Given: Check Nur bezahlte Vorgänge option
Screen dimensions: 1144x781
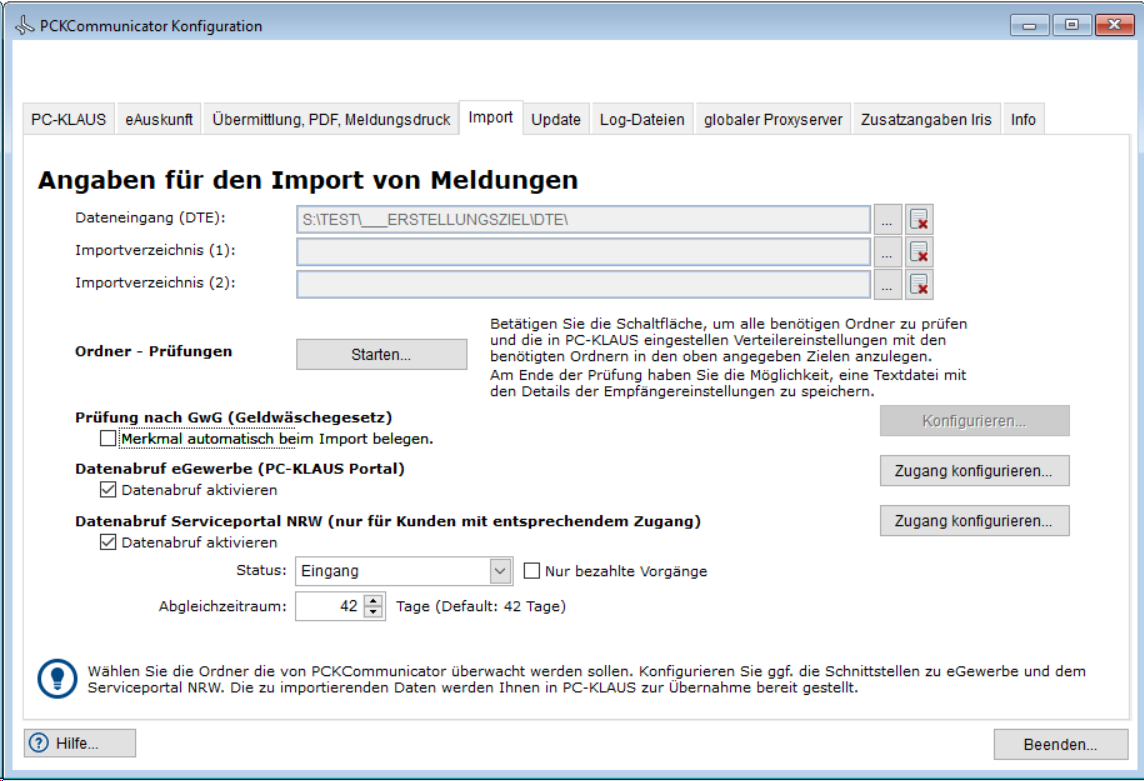Looking at the screenshot, I should click(x=532, y=571).
